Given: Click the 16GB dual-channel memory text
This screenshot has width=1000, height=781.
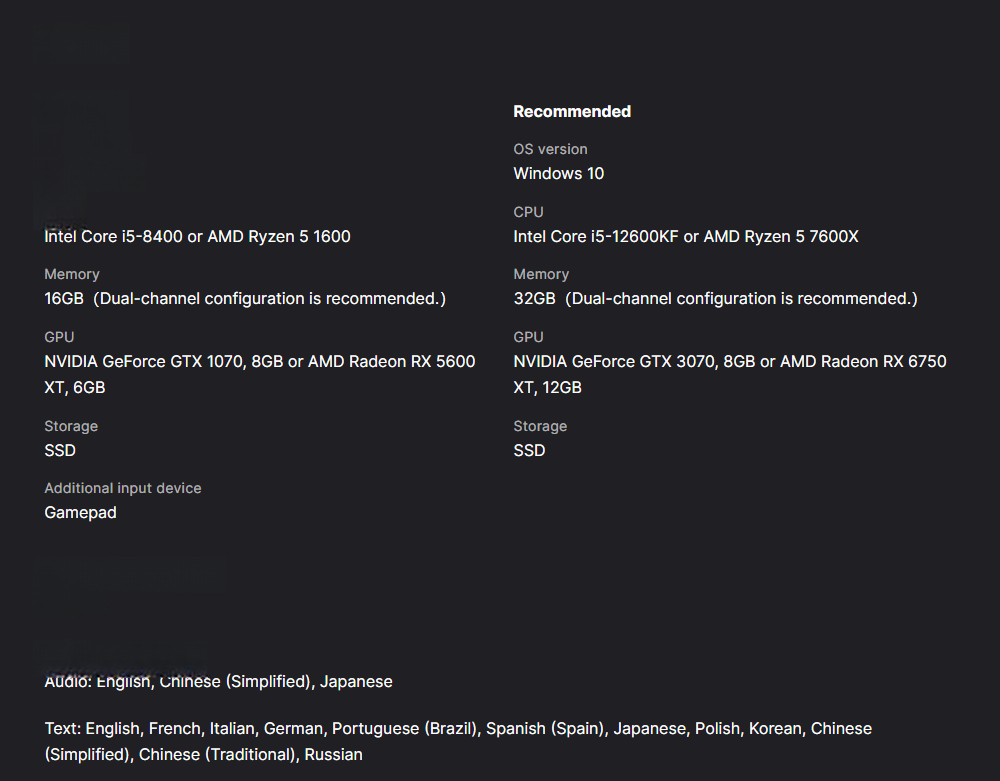Looking at the screenshot, I should pos(245,298).
